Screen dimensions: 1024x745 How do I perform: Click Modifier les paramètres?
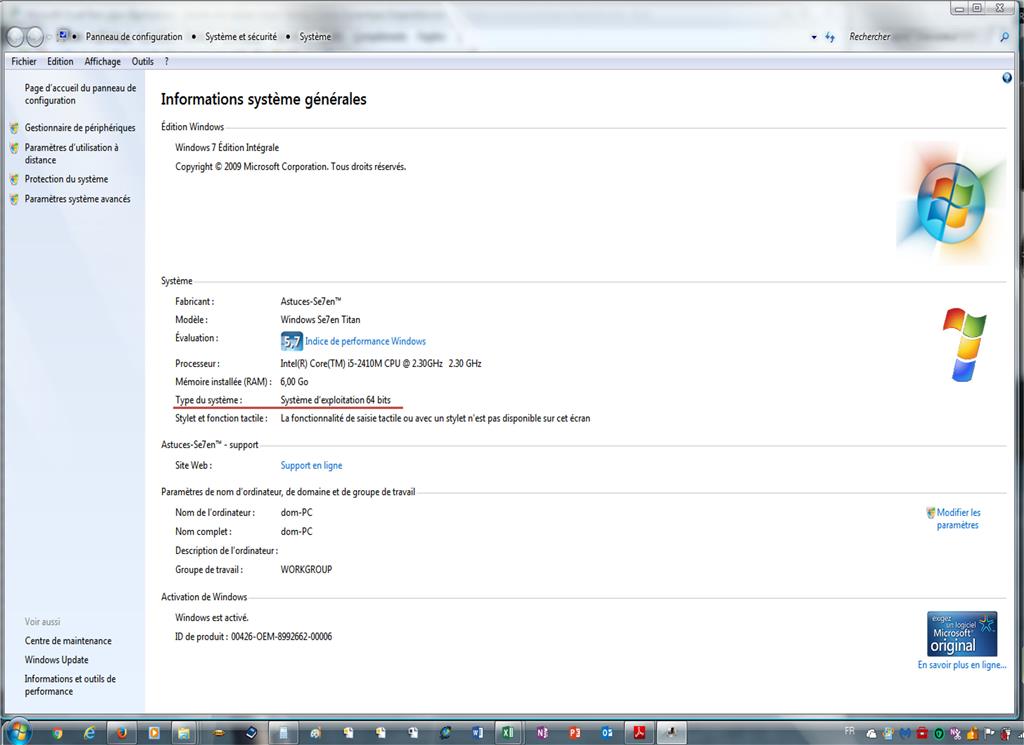click(x=958, y=518)
